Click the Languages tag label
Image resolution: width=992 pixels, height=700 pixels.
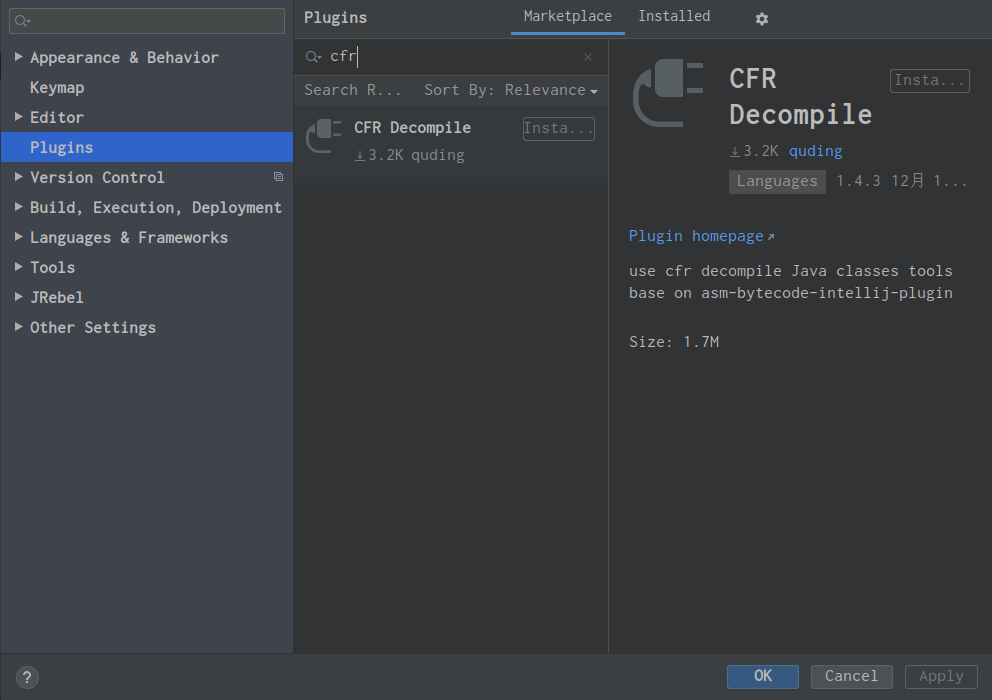pos(777,182)
